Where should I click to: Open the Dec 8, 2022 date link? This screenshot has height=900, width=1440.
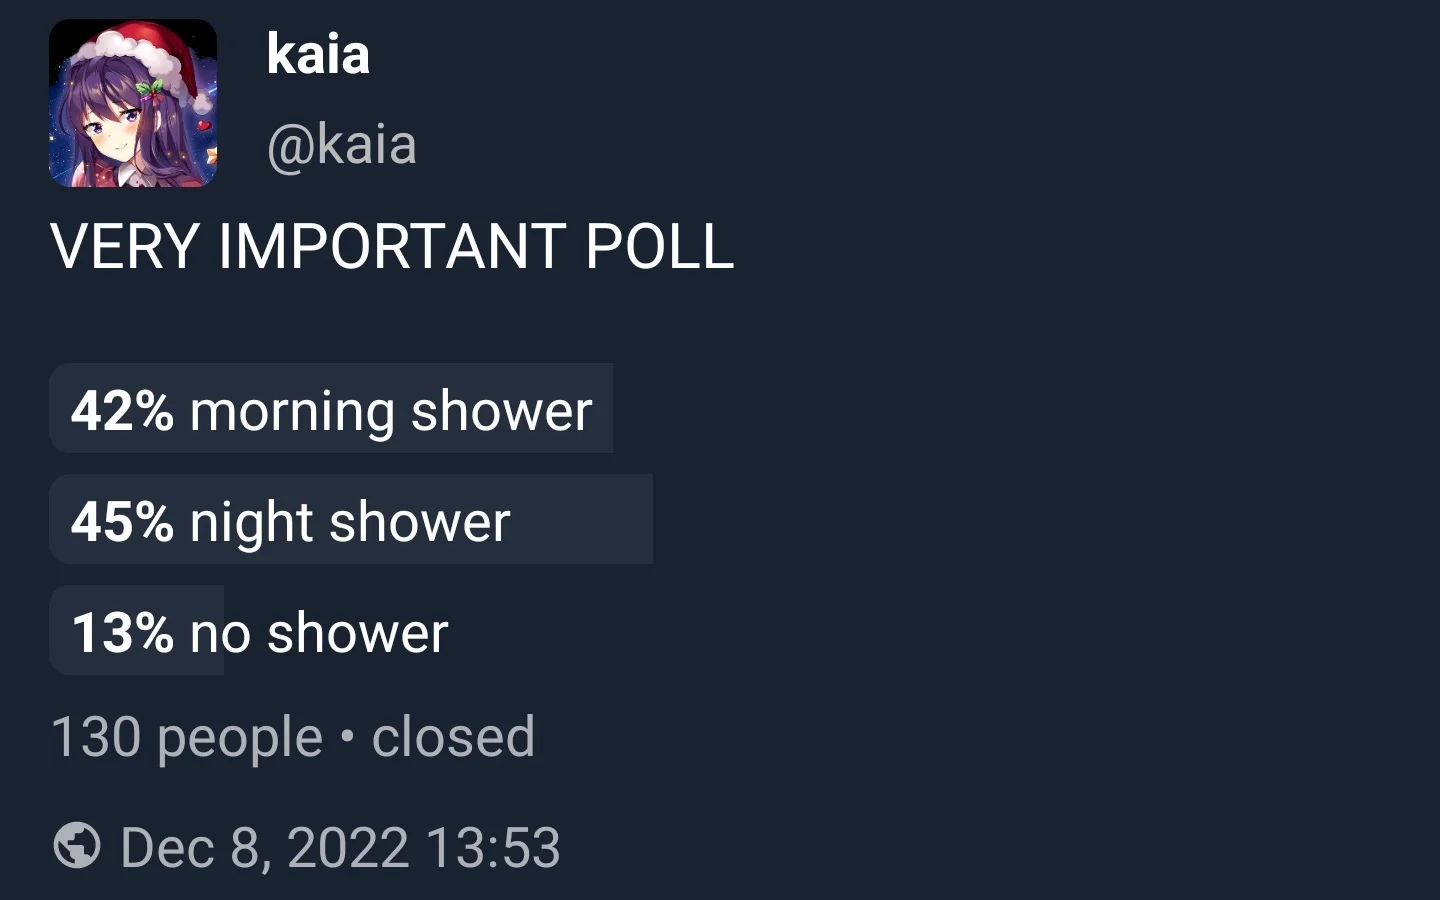tap(265, 848)
